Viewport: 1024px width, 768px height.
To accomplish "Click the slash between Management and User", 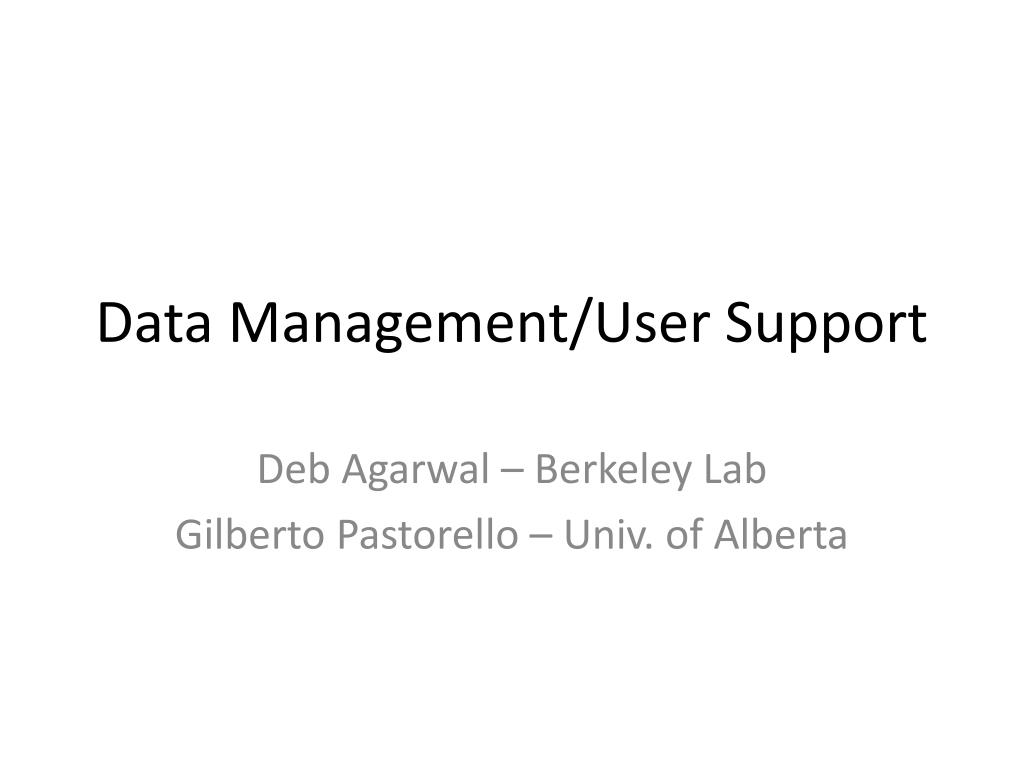I will coord(581,325).
